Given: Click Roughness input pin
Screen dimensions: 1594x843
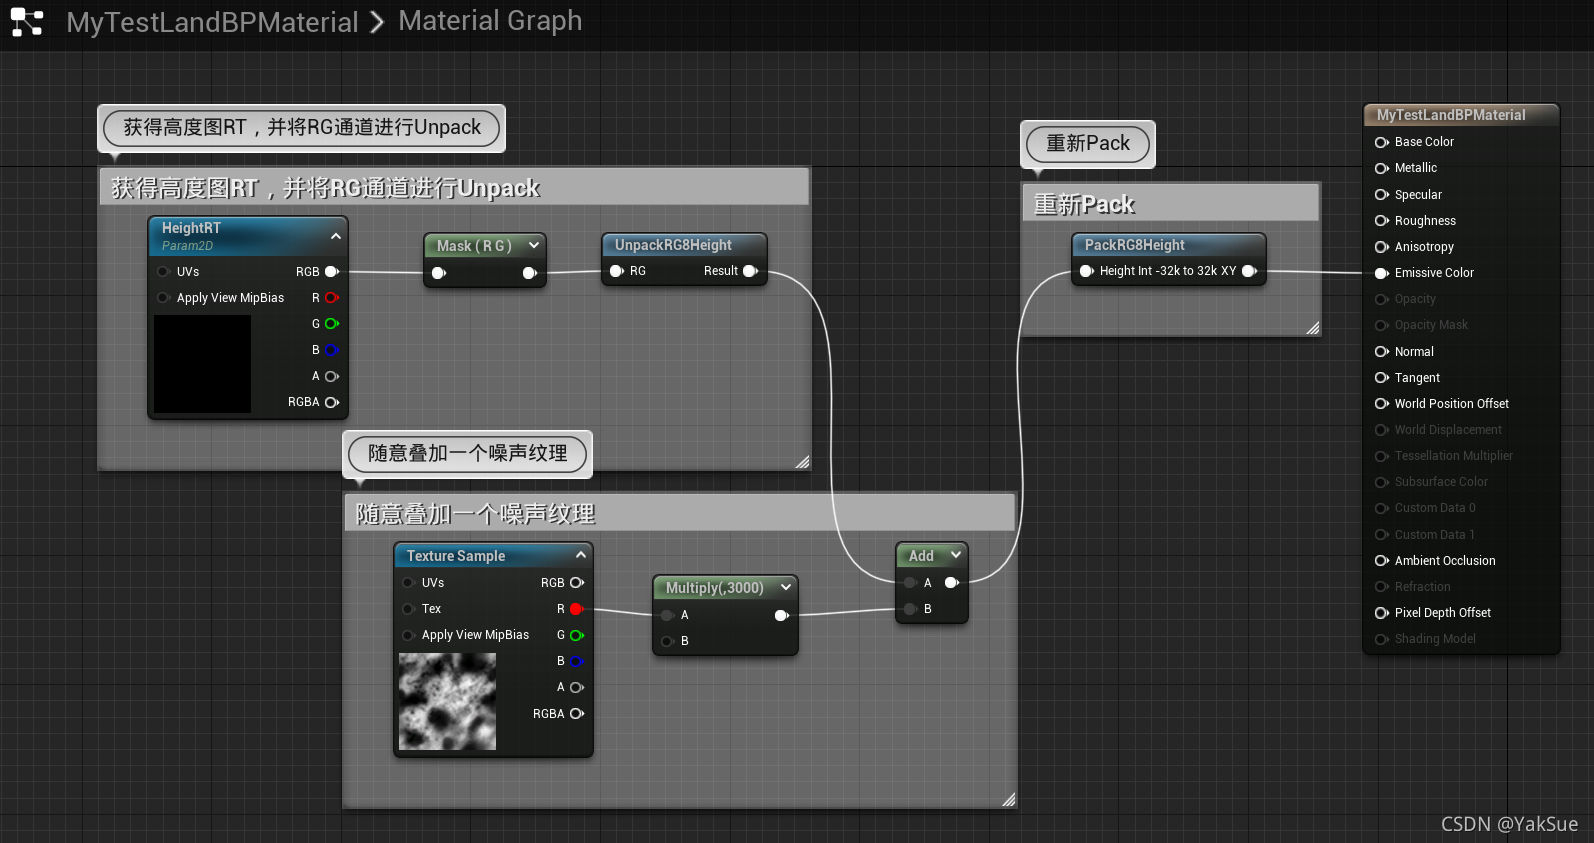Looking at the screenshot, I should click(1382, 221).
